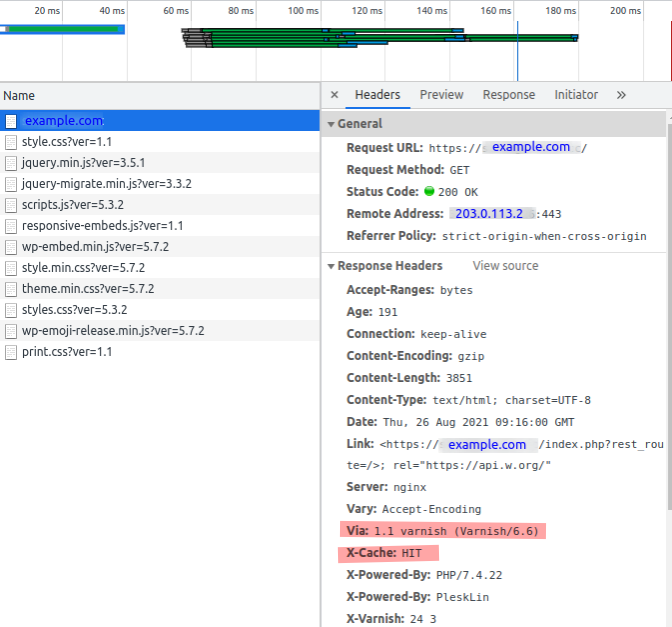Select the example.com request row
This screenshot has height=627, width=672.
[x=159, y=121]
